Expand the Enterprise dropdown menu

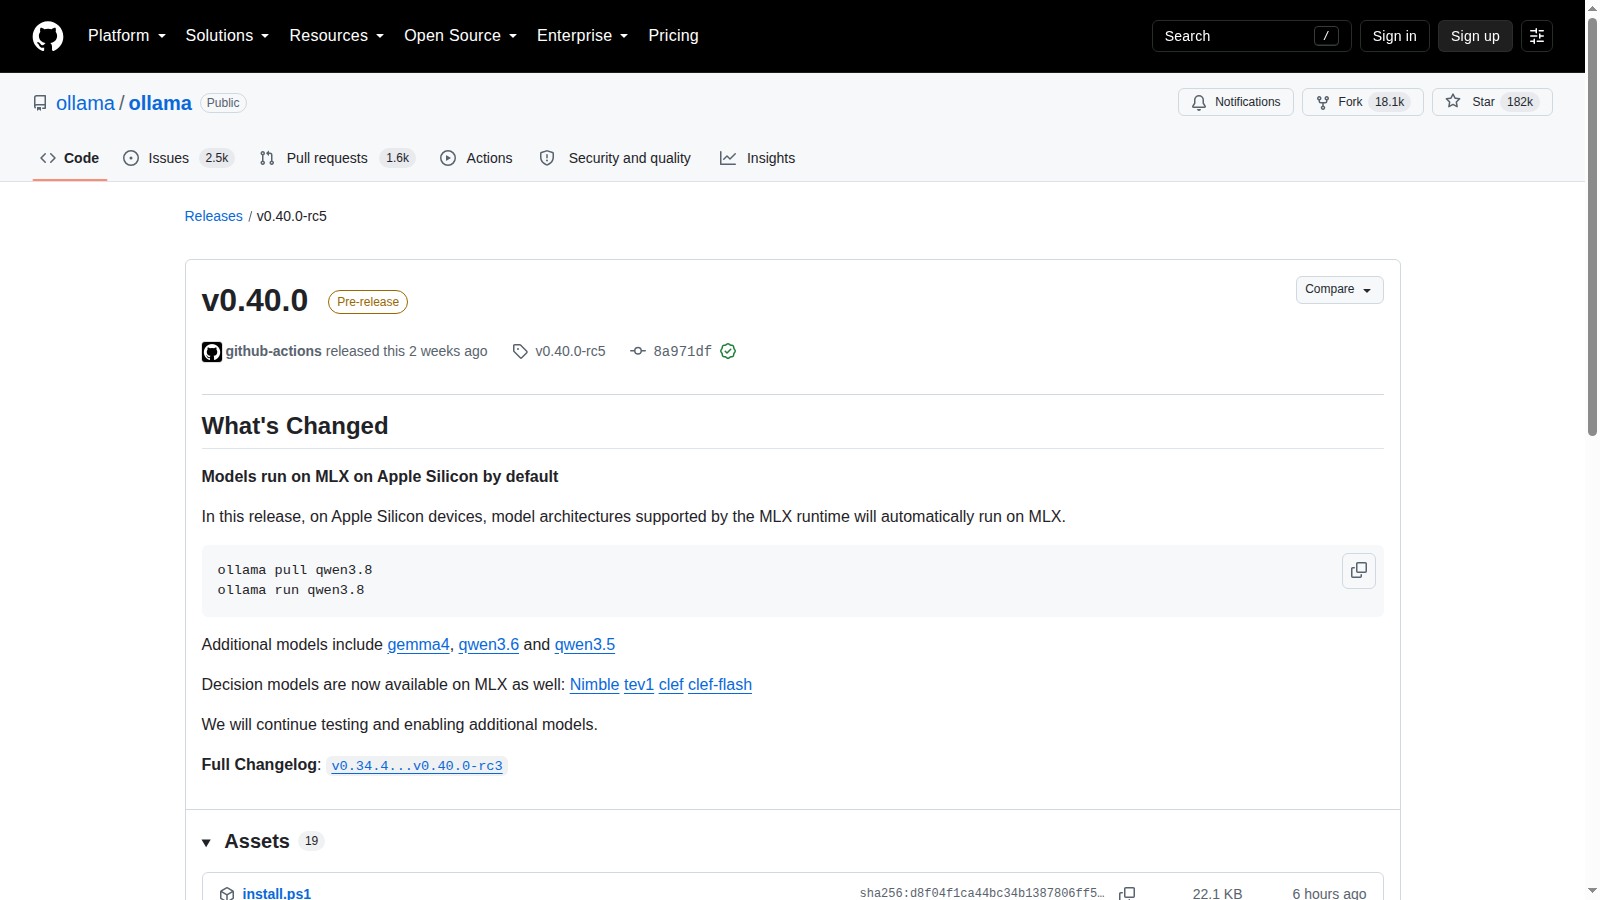click(x=583, y=36)
